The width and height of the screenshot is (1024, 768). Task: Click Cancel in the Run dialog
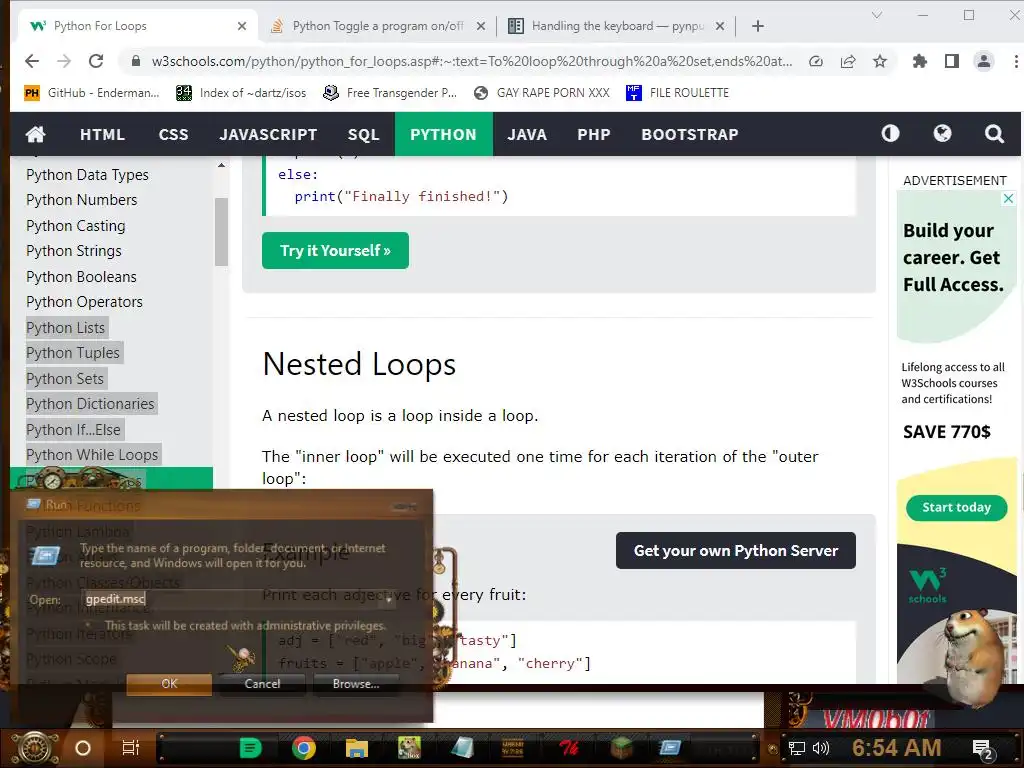pyautogui.click(x=263, y=684)
